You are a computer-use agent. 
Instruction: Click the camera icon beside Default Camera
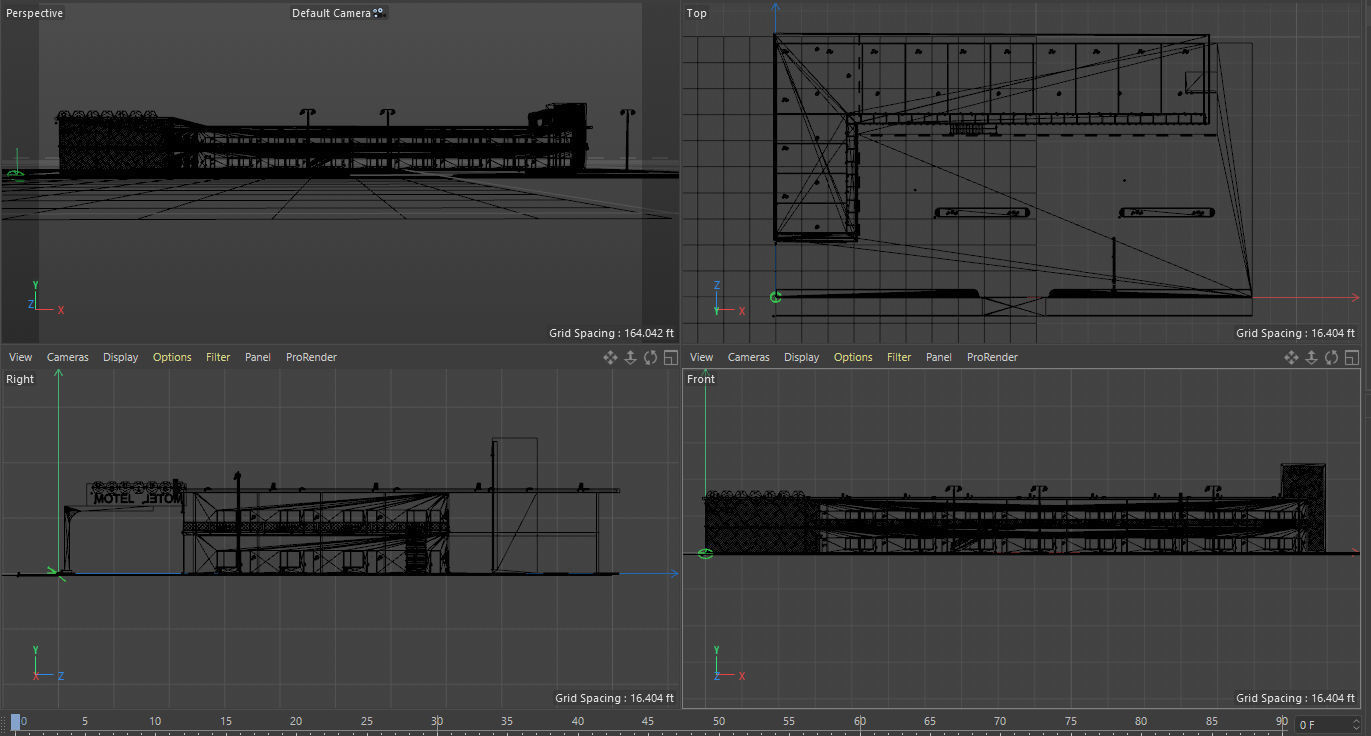(x=378, y=13)
